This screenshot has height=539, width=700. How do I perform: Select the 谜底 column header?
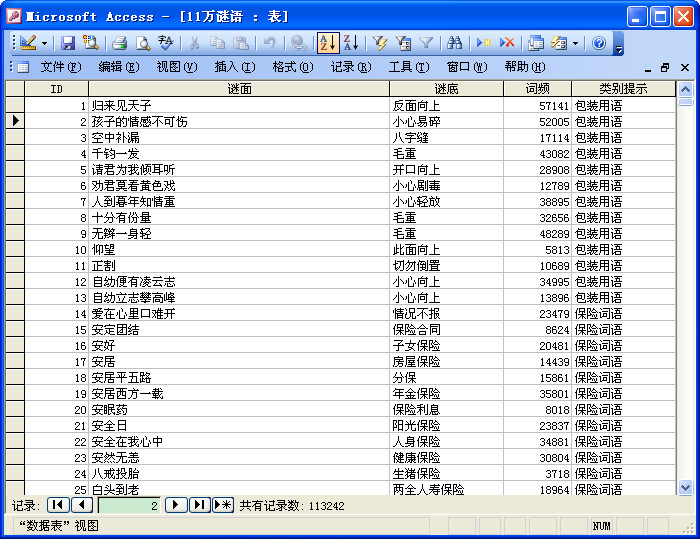coord(446,89)
